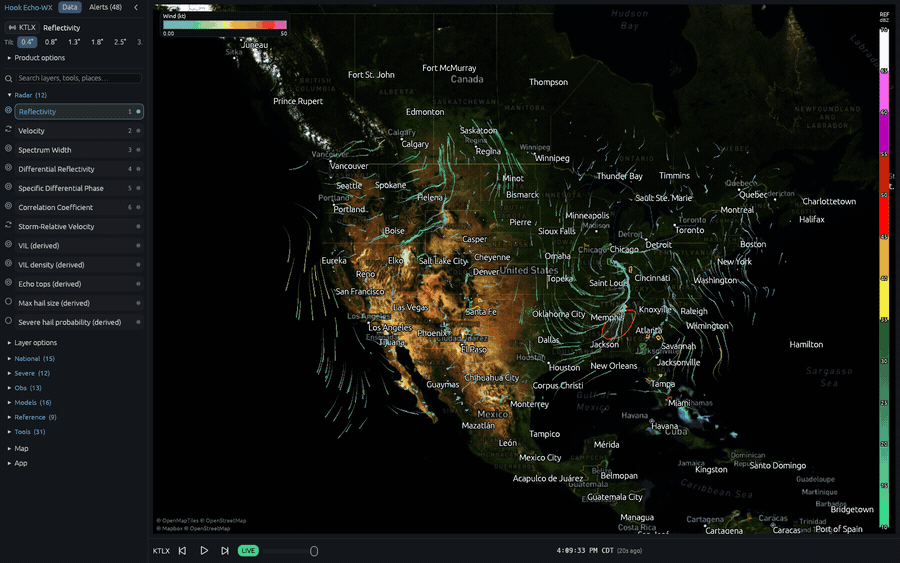Toggle the Echo tops status dot
900x563 pixels.
click(x=138, y=284)
